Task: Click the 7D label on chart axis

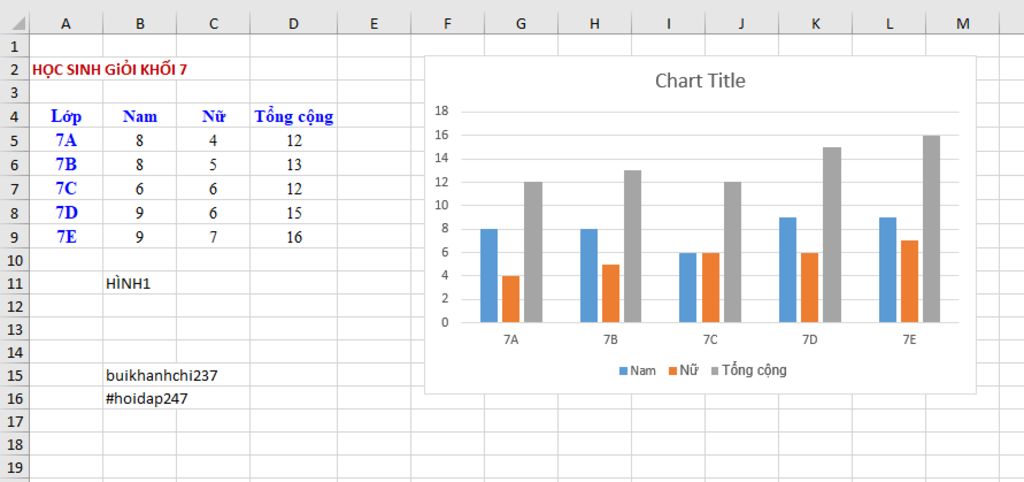Action: (810, 340)
